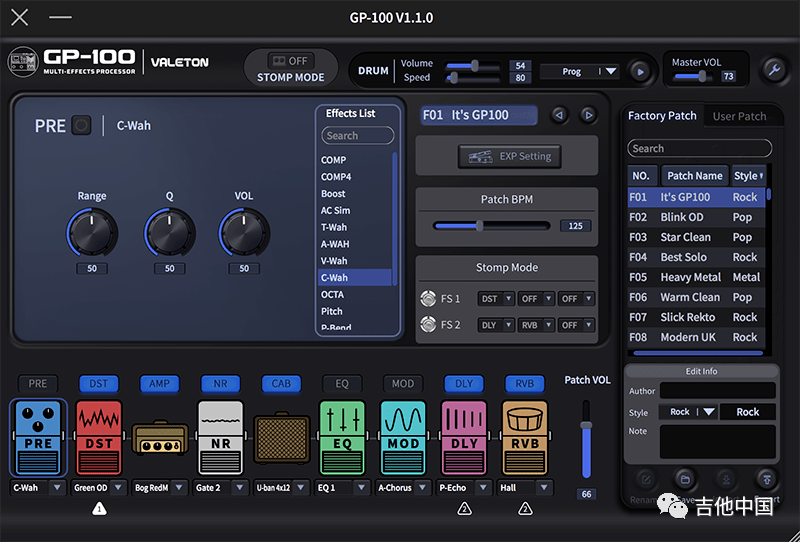Open the A-Chorus dropdown
The image size is (800, 542).
(x=403, y=488)
